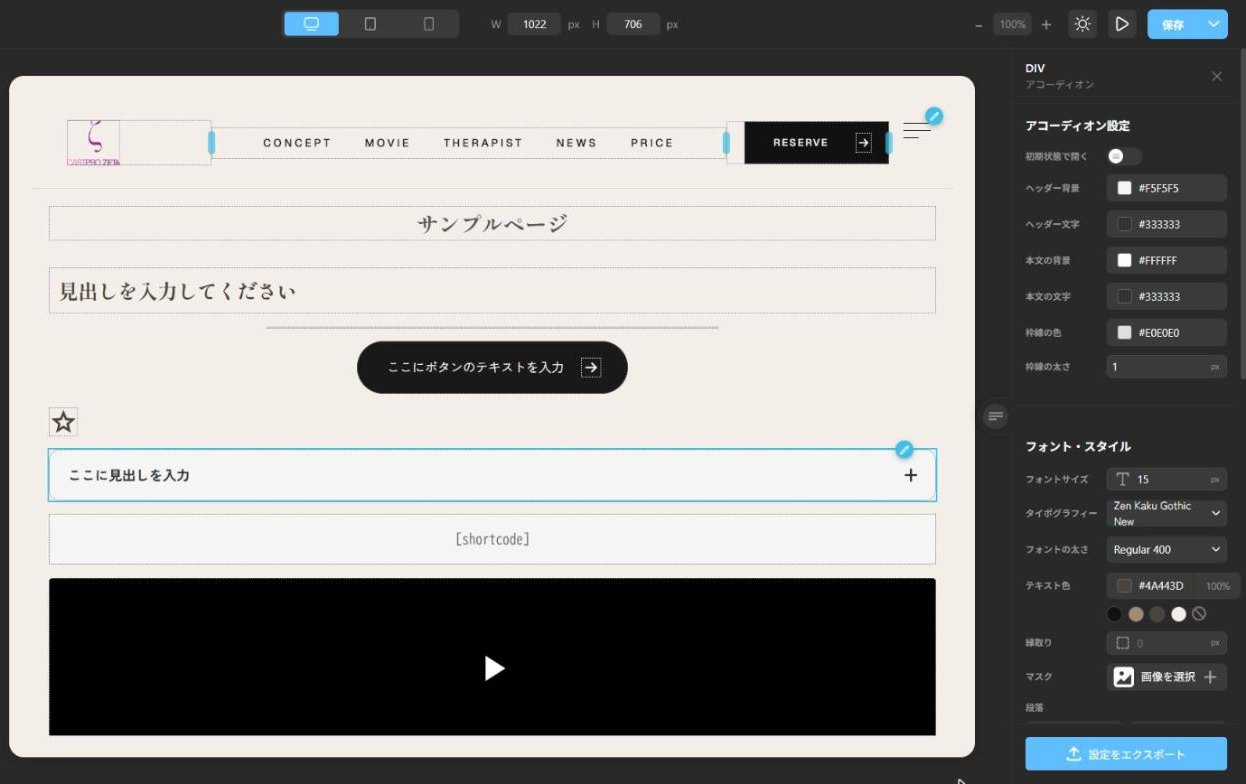
Task: Select the tan preset color circle
Action: 1136,614
